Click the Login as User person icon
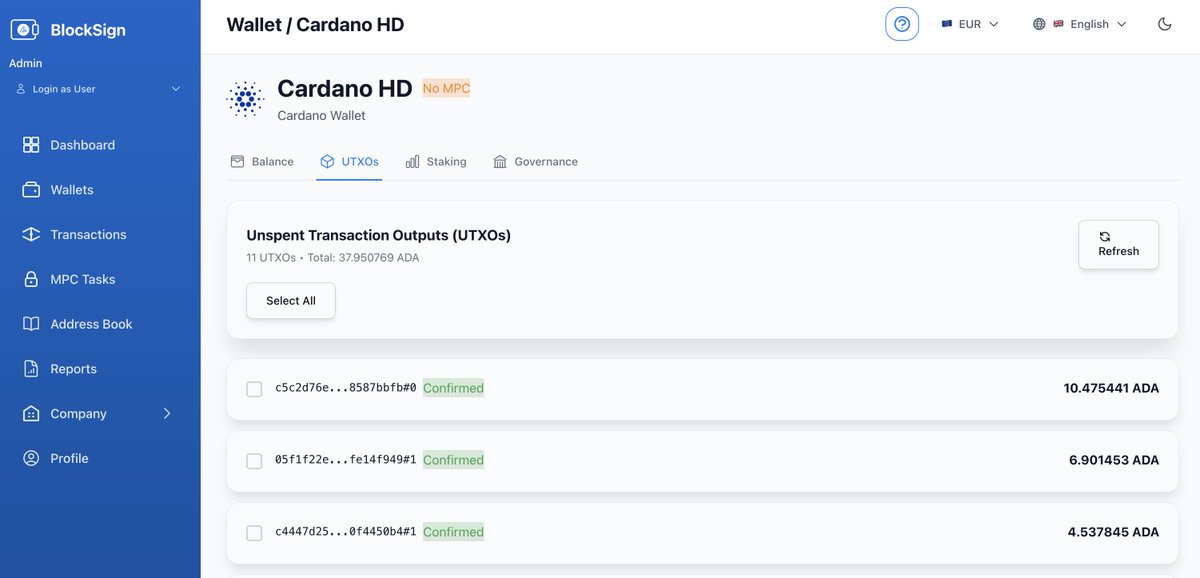This screenshot has height=578, width=1200. point(21,89)
